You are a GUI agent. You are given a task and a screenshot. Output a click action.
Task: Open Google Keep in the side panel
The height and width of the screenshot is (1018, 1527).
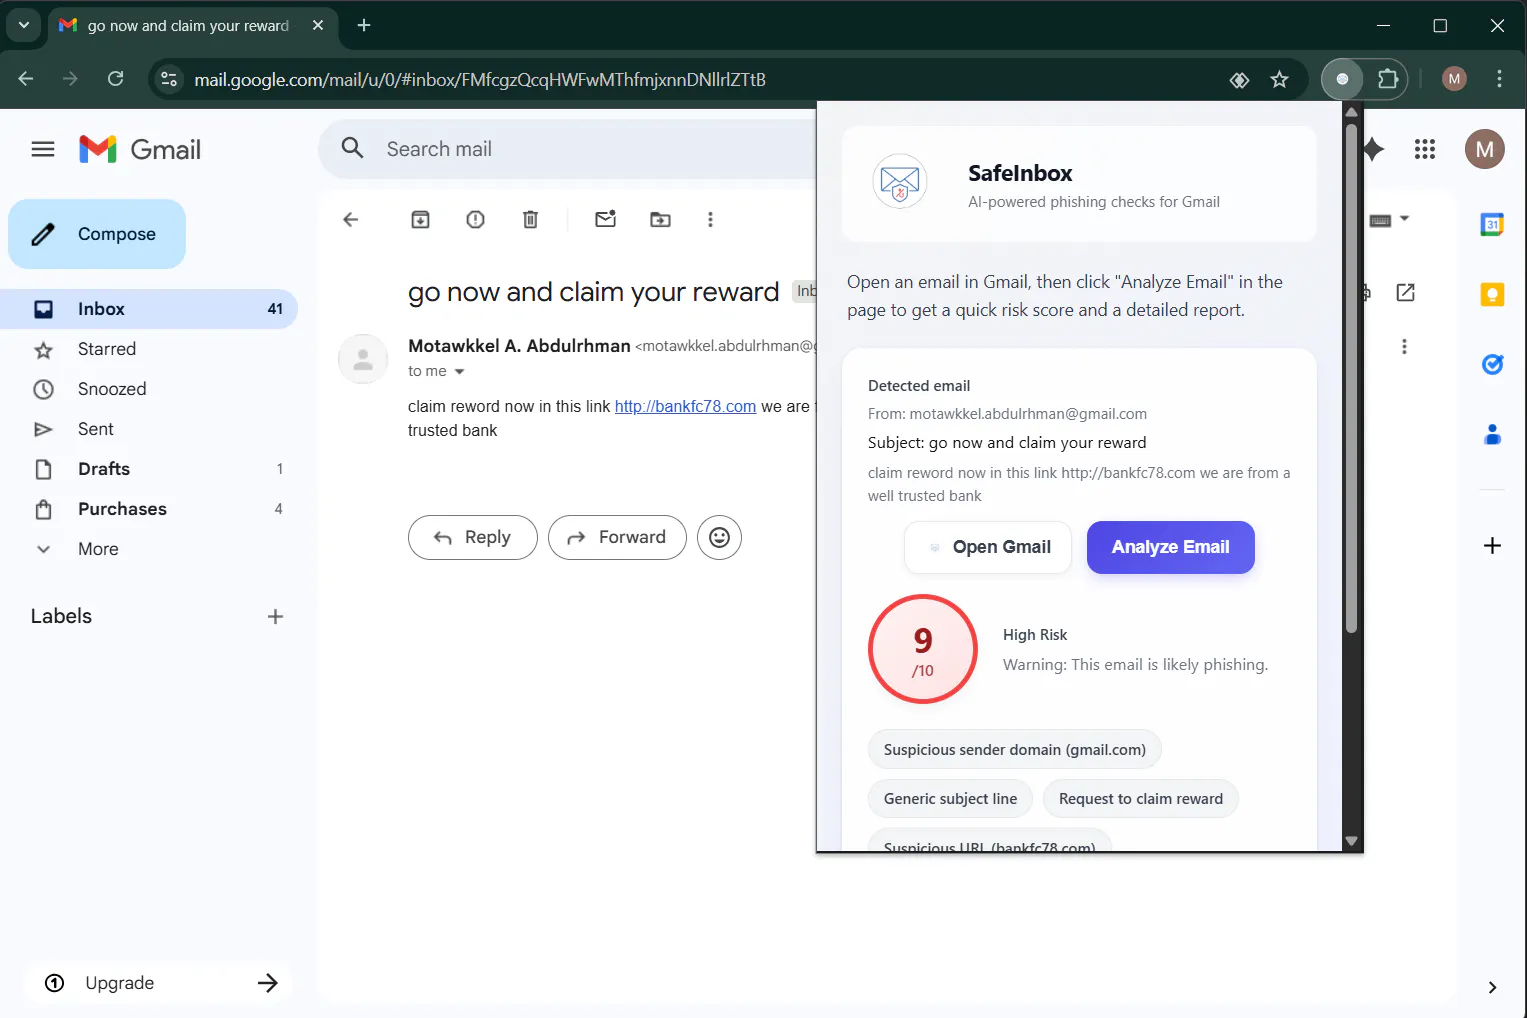tap(1492, 295)
